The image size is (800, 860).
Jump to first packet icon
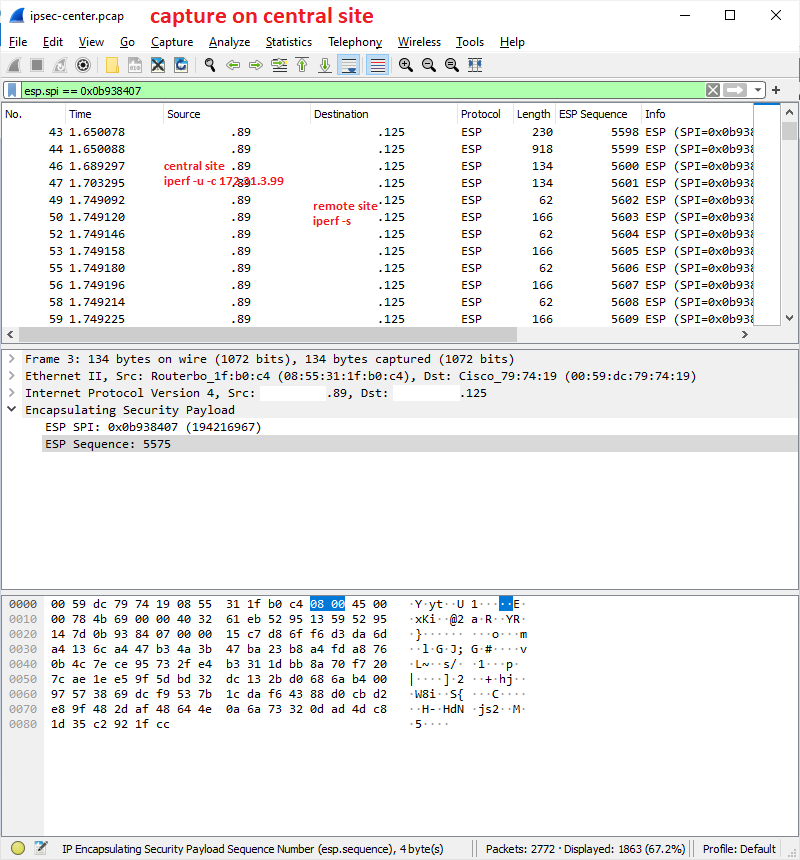[x=302, y=65]
